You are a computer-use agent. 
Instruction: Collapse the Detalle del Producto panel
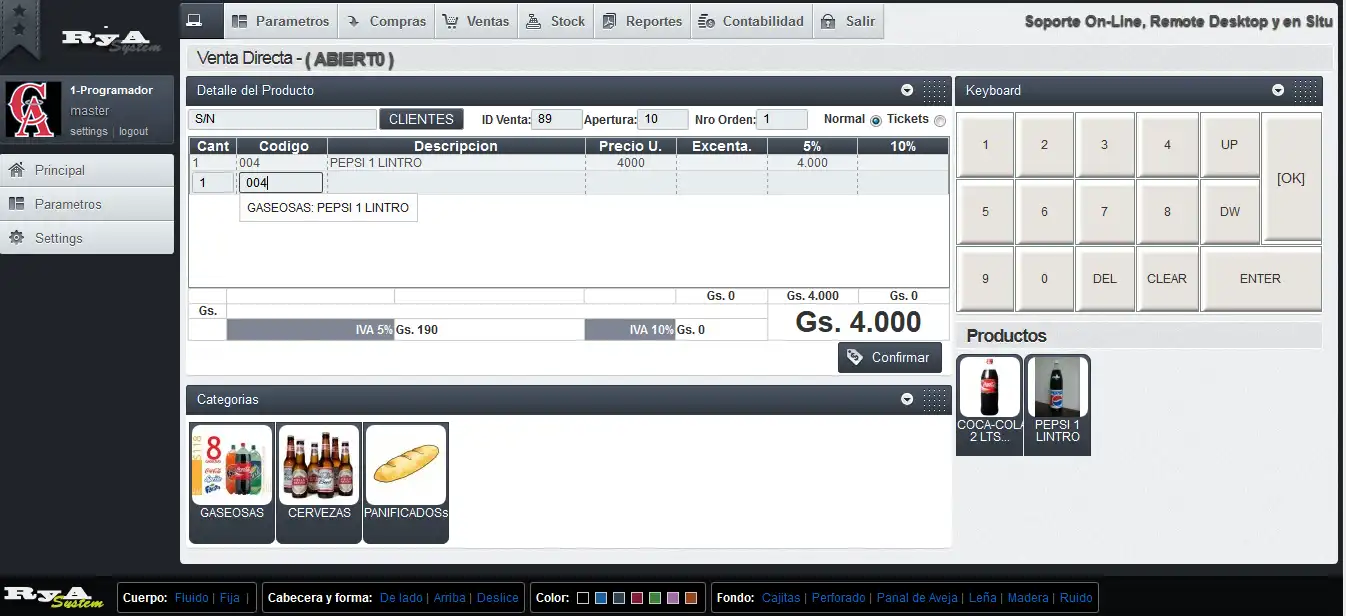tap(907, 90)
